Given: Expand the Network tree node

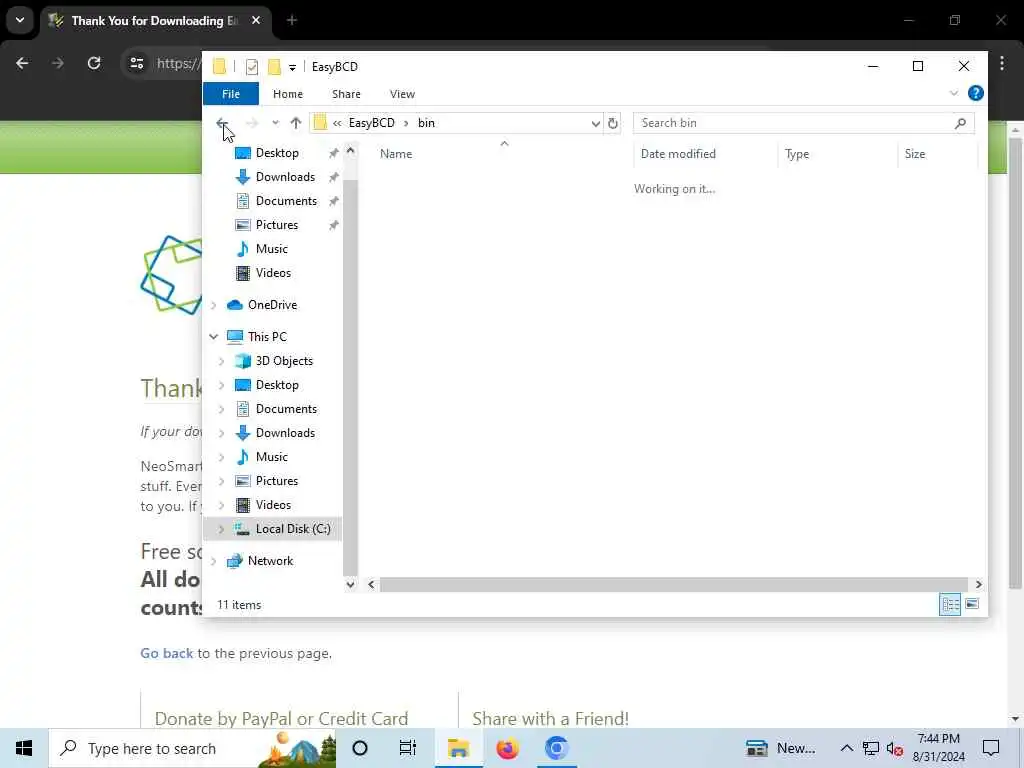Looking at the screenshot, I should coord(214,561).
